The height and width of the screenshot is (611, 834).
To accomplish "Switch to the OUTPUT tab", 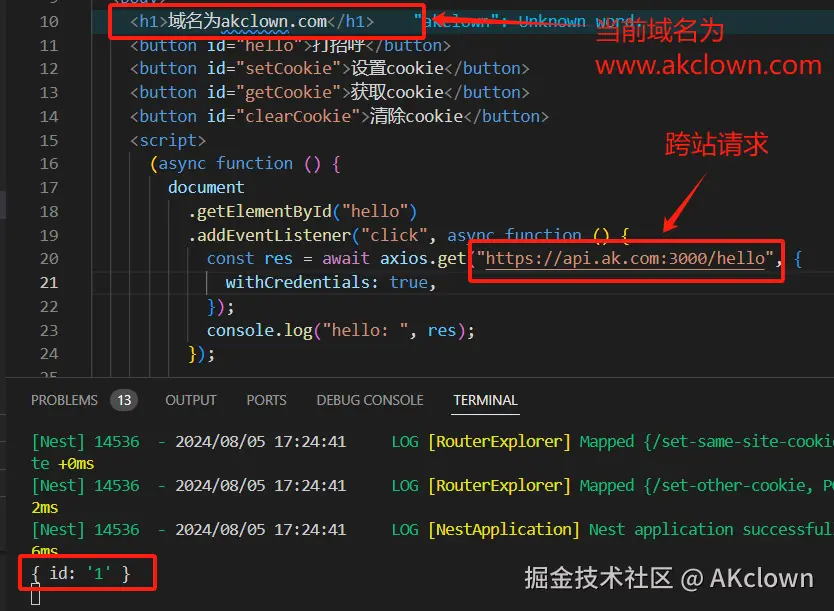I will pyautogui.click(x=190, y=400).
